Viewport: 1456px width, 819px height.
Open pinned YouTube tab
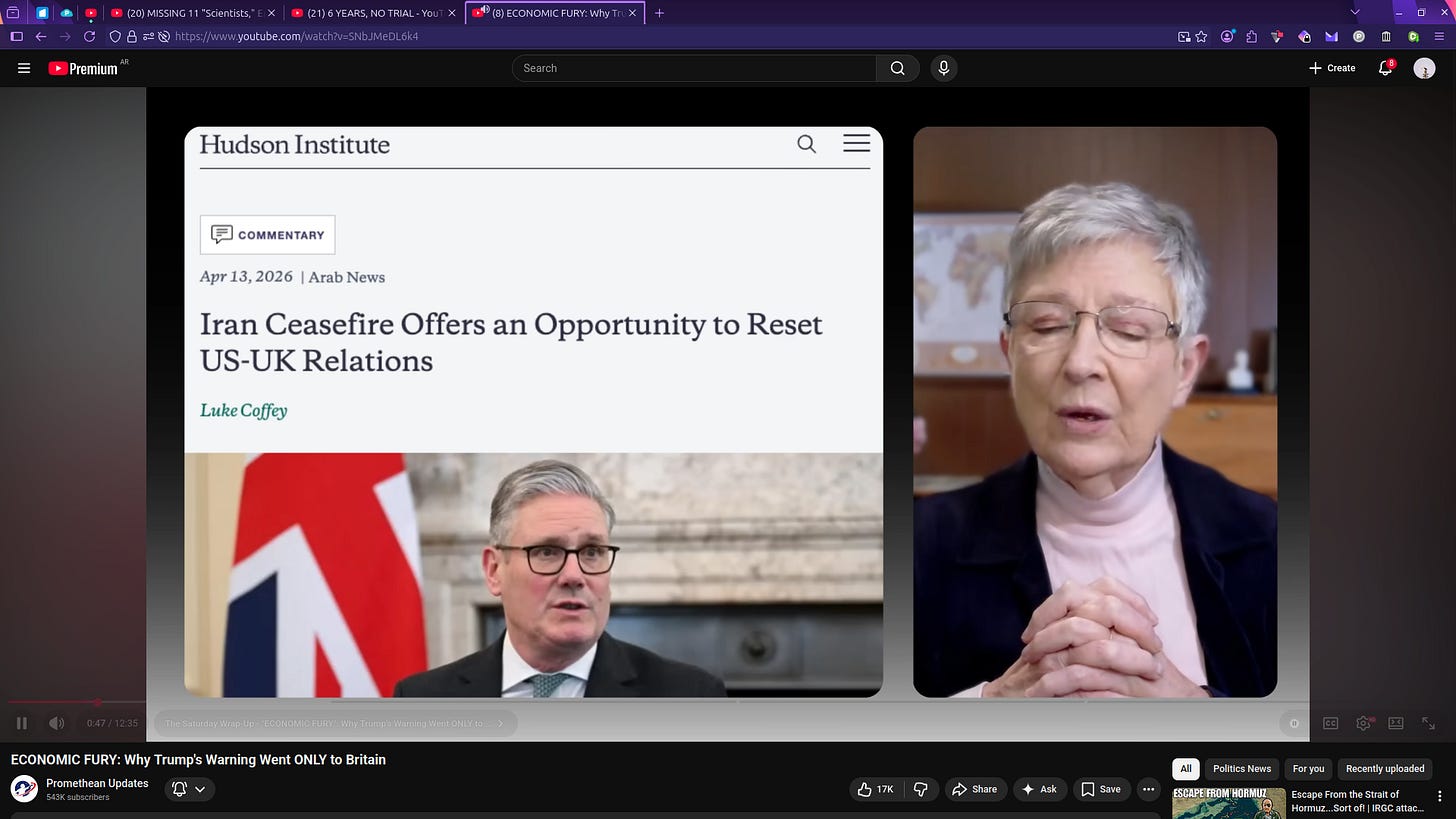click(x=91, y=13)
